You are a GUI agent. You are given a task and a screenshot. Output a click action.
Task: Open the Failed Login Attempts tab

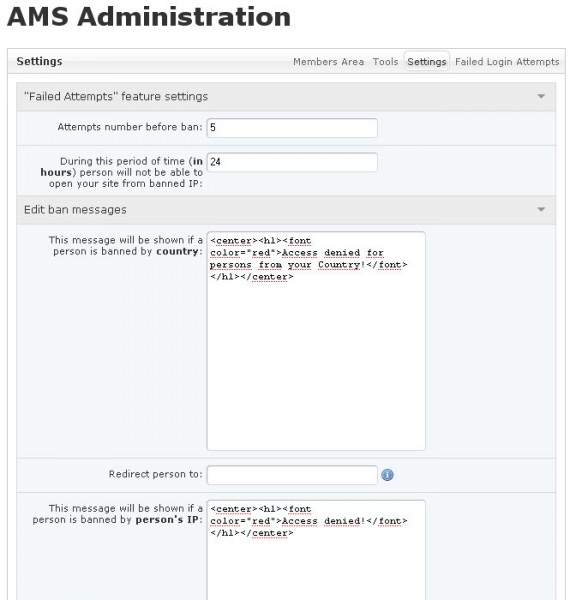pos(507,62)
